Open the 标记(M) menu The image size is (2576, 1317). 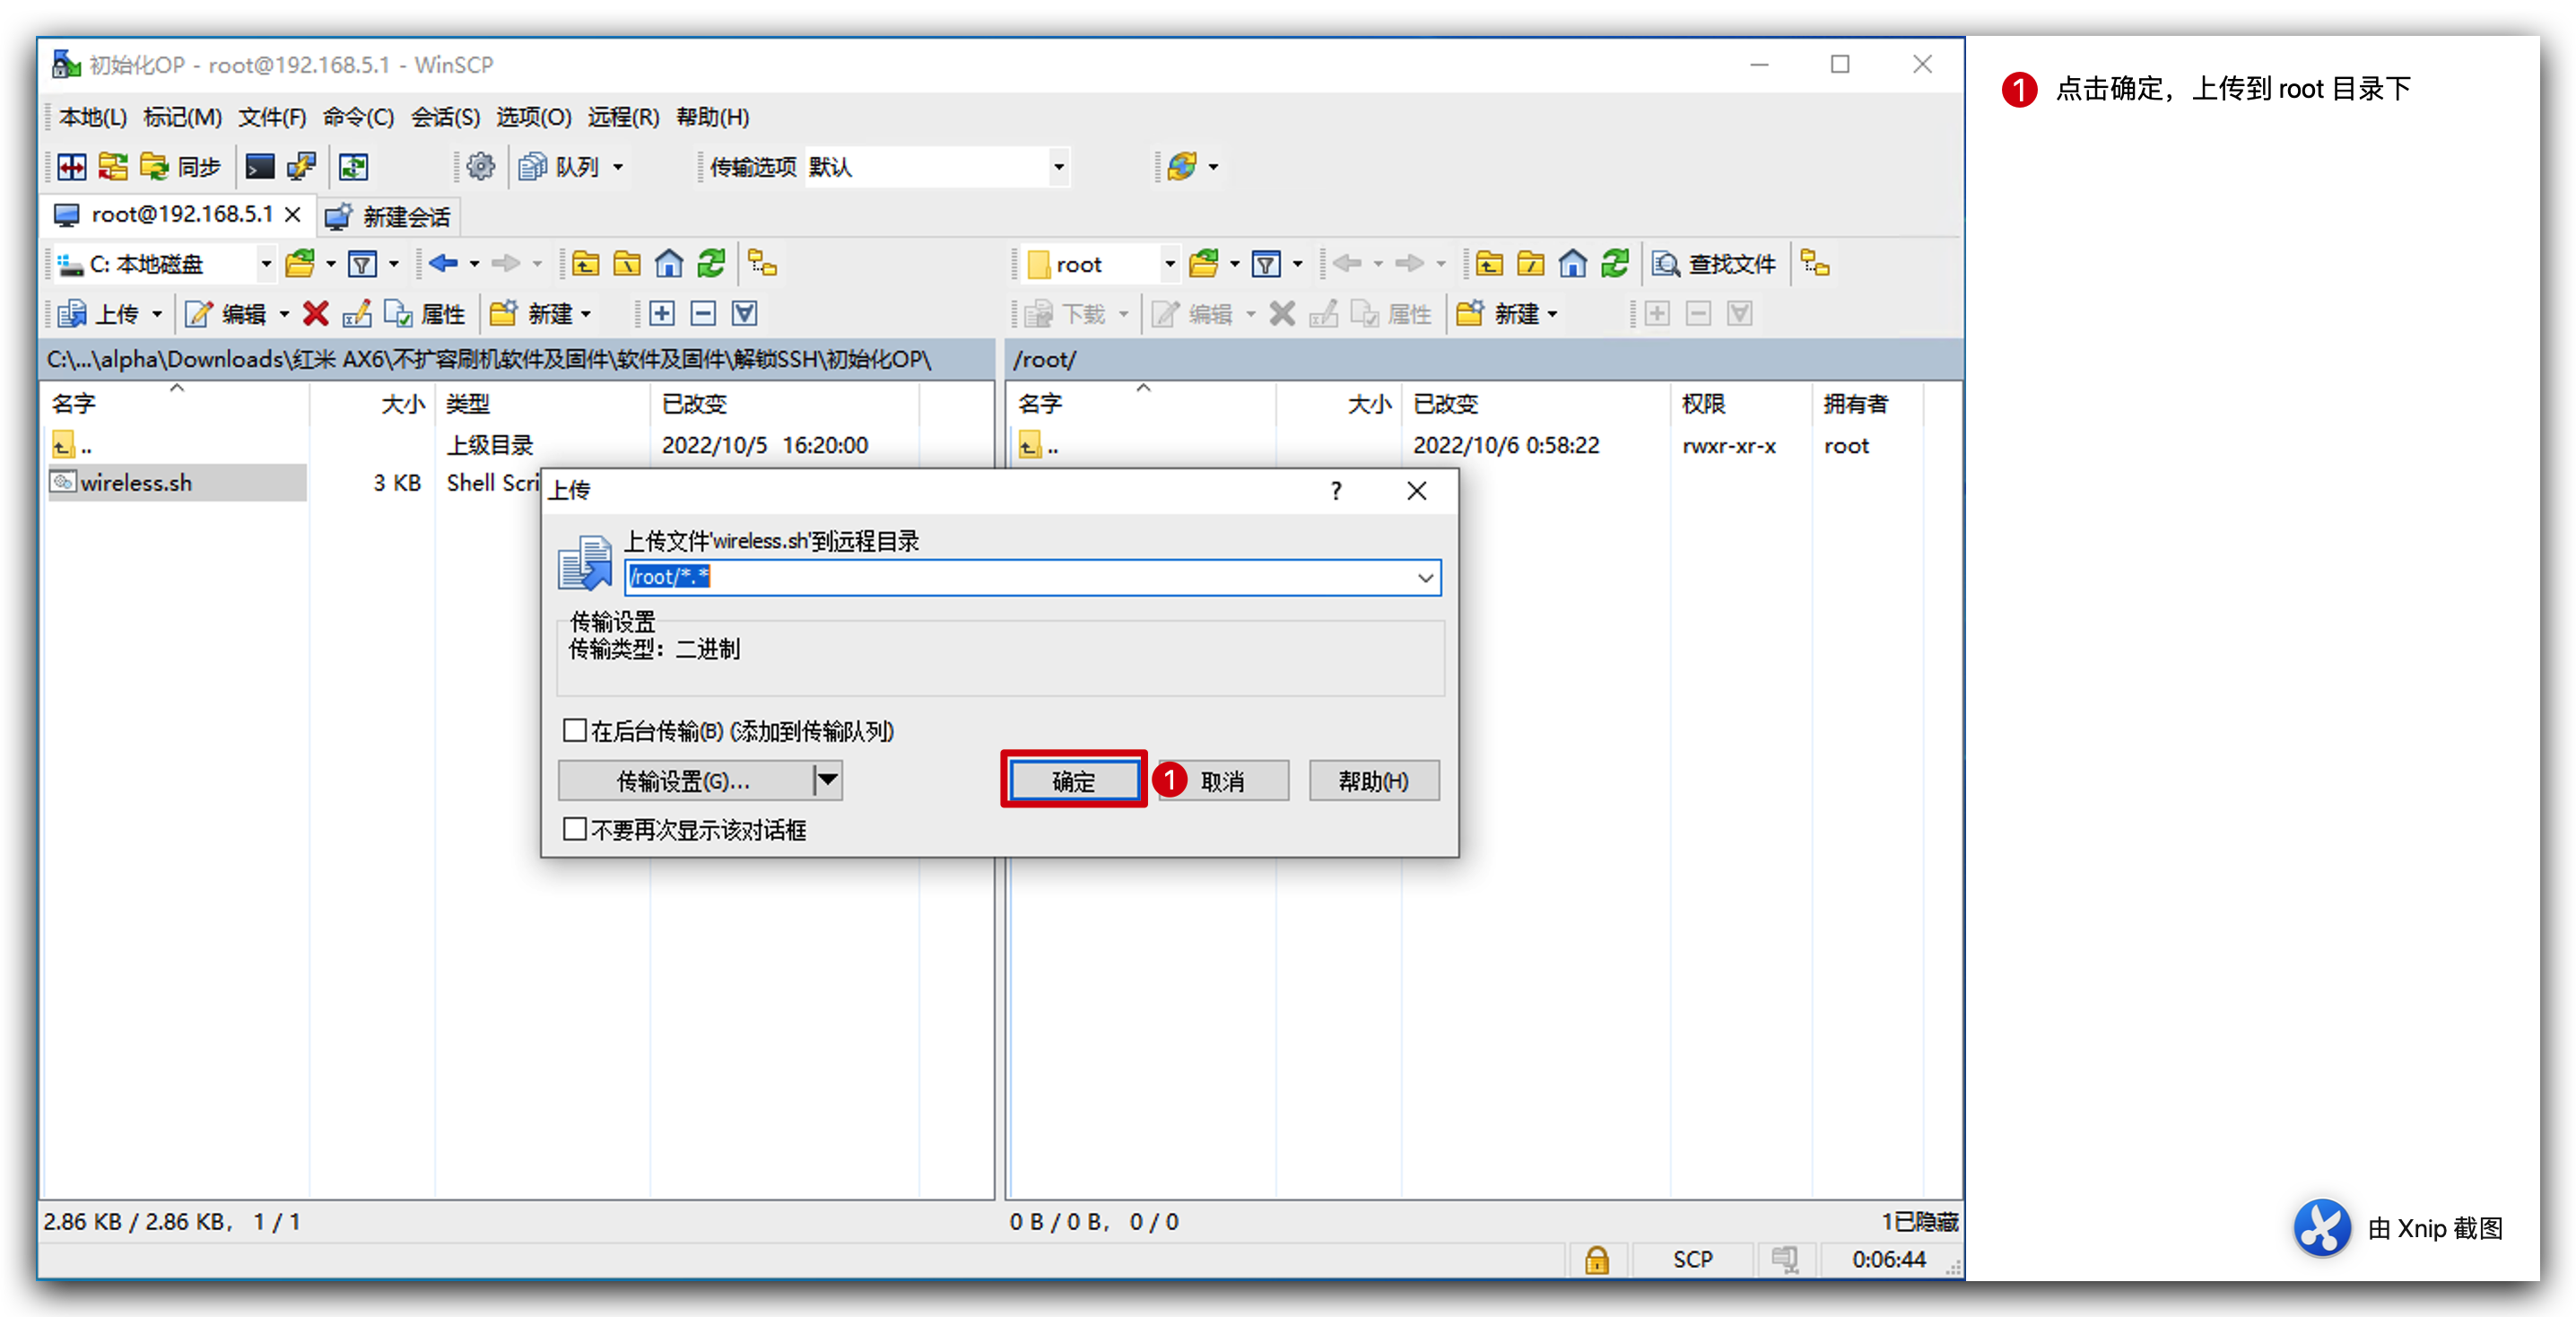[182, 117]
